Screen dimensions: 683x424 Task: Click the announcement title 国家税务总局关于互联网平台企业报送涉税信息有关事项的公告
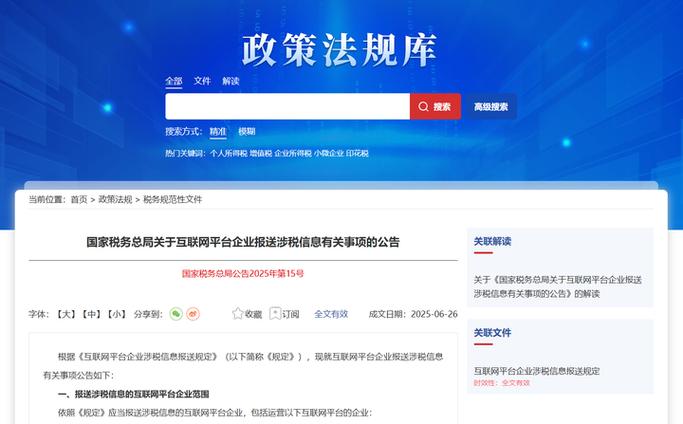point(243,242)
